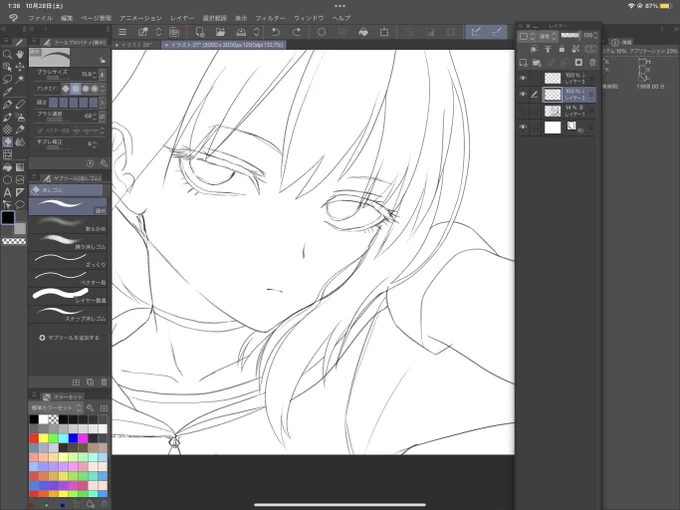This screenshot has width=680, height=510.
Task: Select the Text tool
Action: coord(7,192)
